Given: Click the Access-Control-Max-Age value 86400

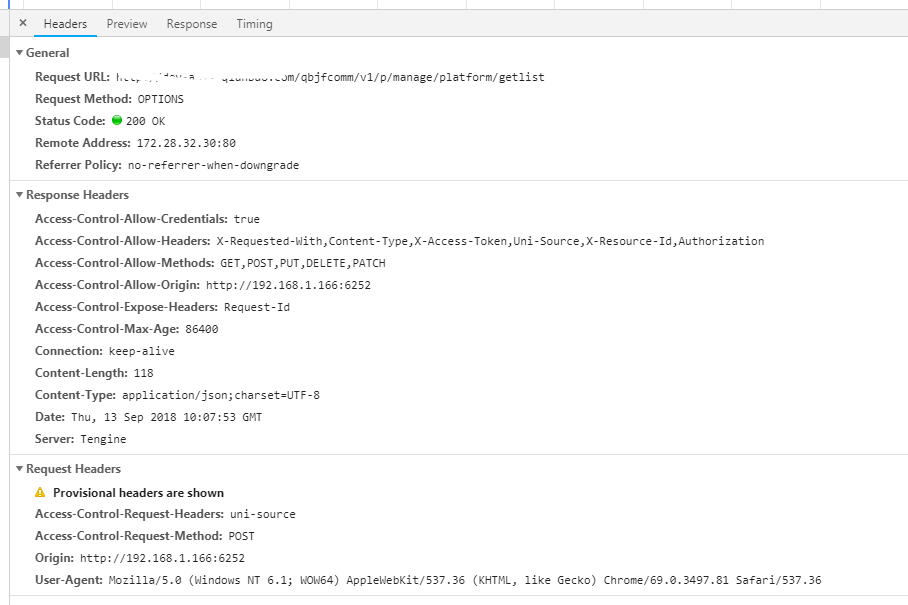Looking at the screenshot, I should [x=201, y=329].
